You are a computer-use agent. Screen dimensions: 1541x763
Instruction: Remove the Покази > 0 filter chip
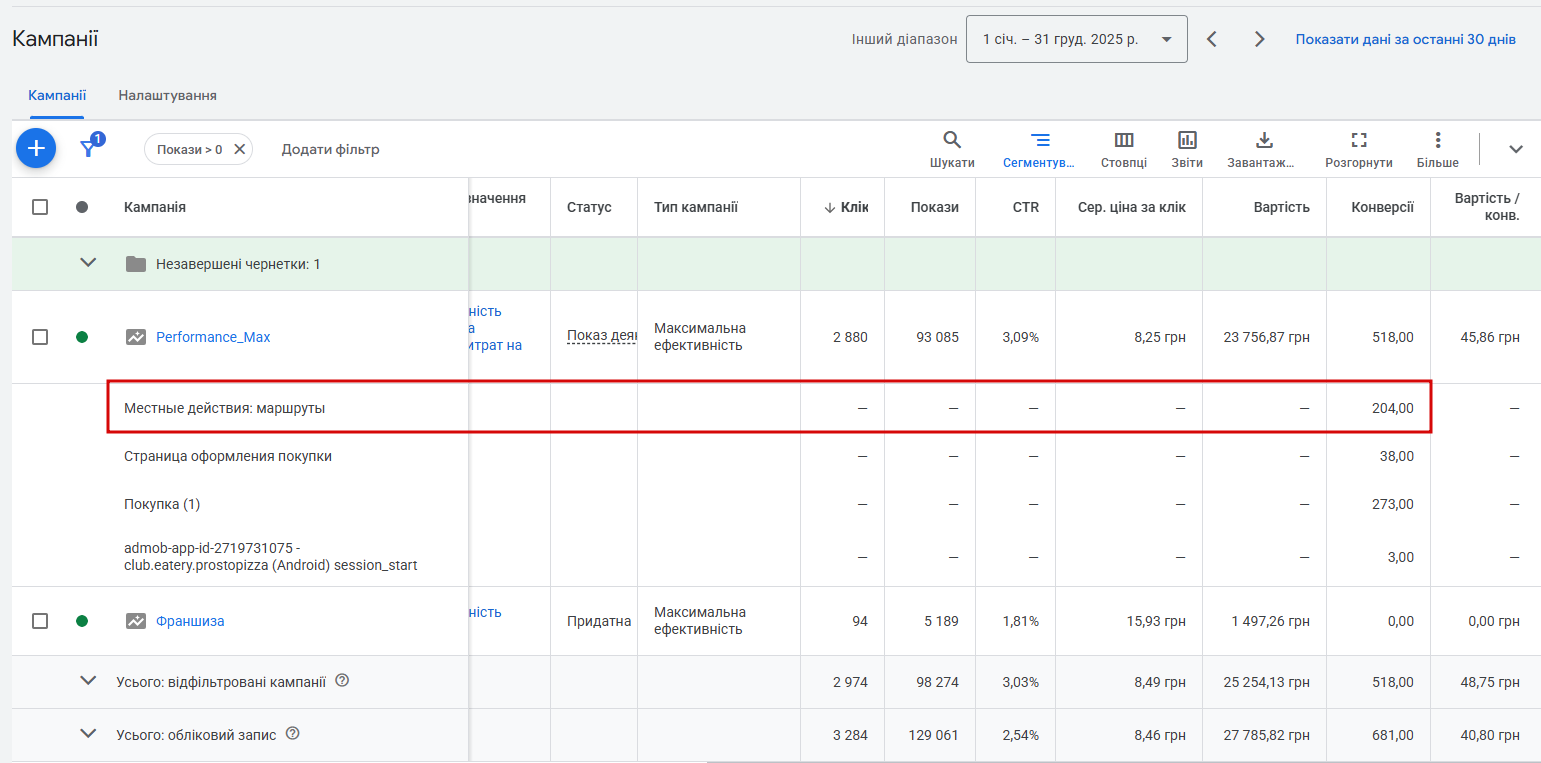[x=239, y=149]
